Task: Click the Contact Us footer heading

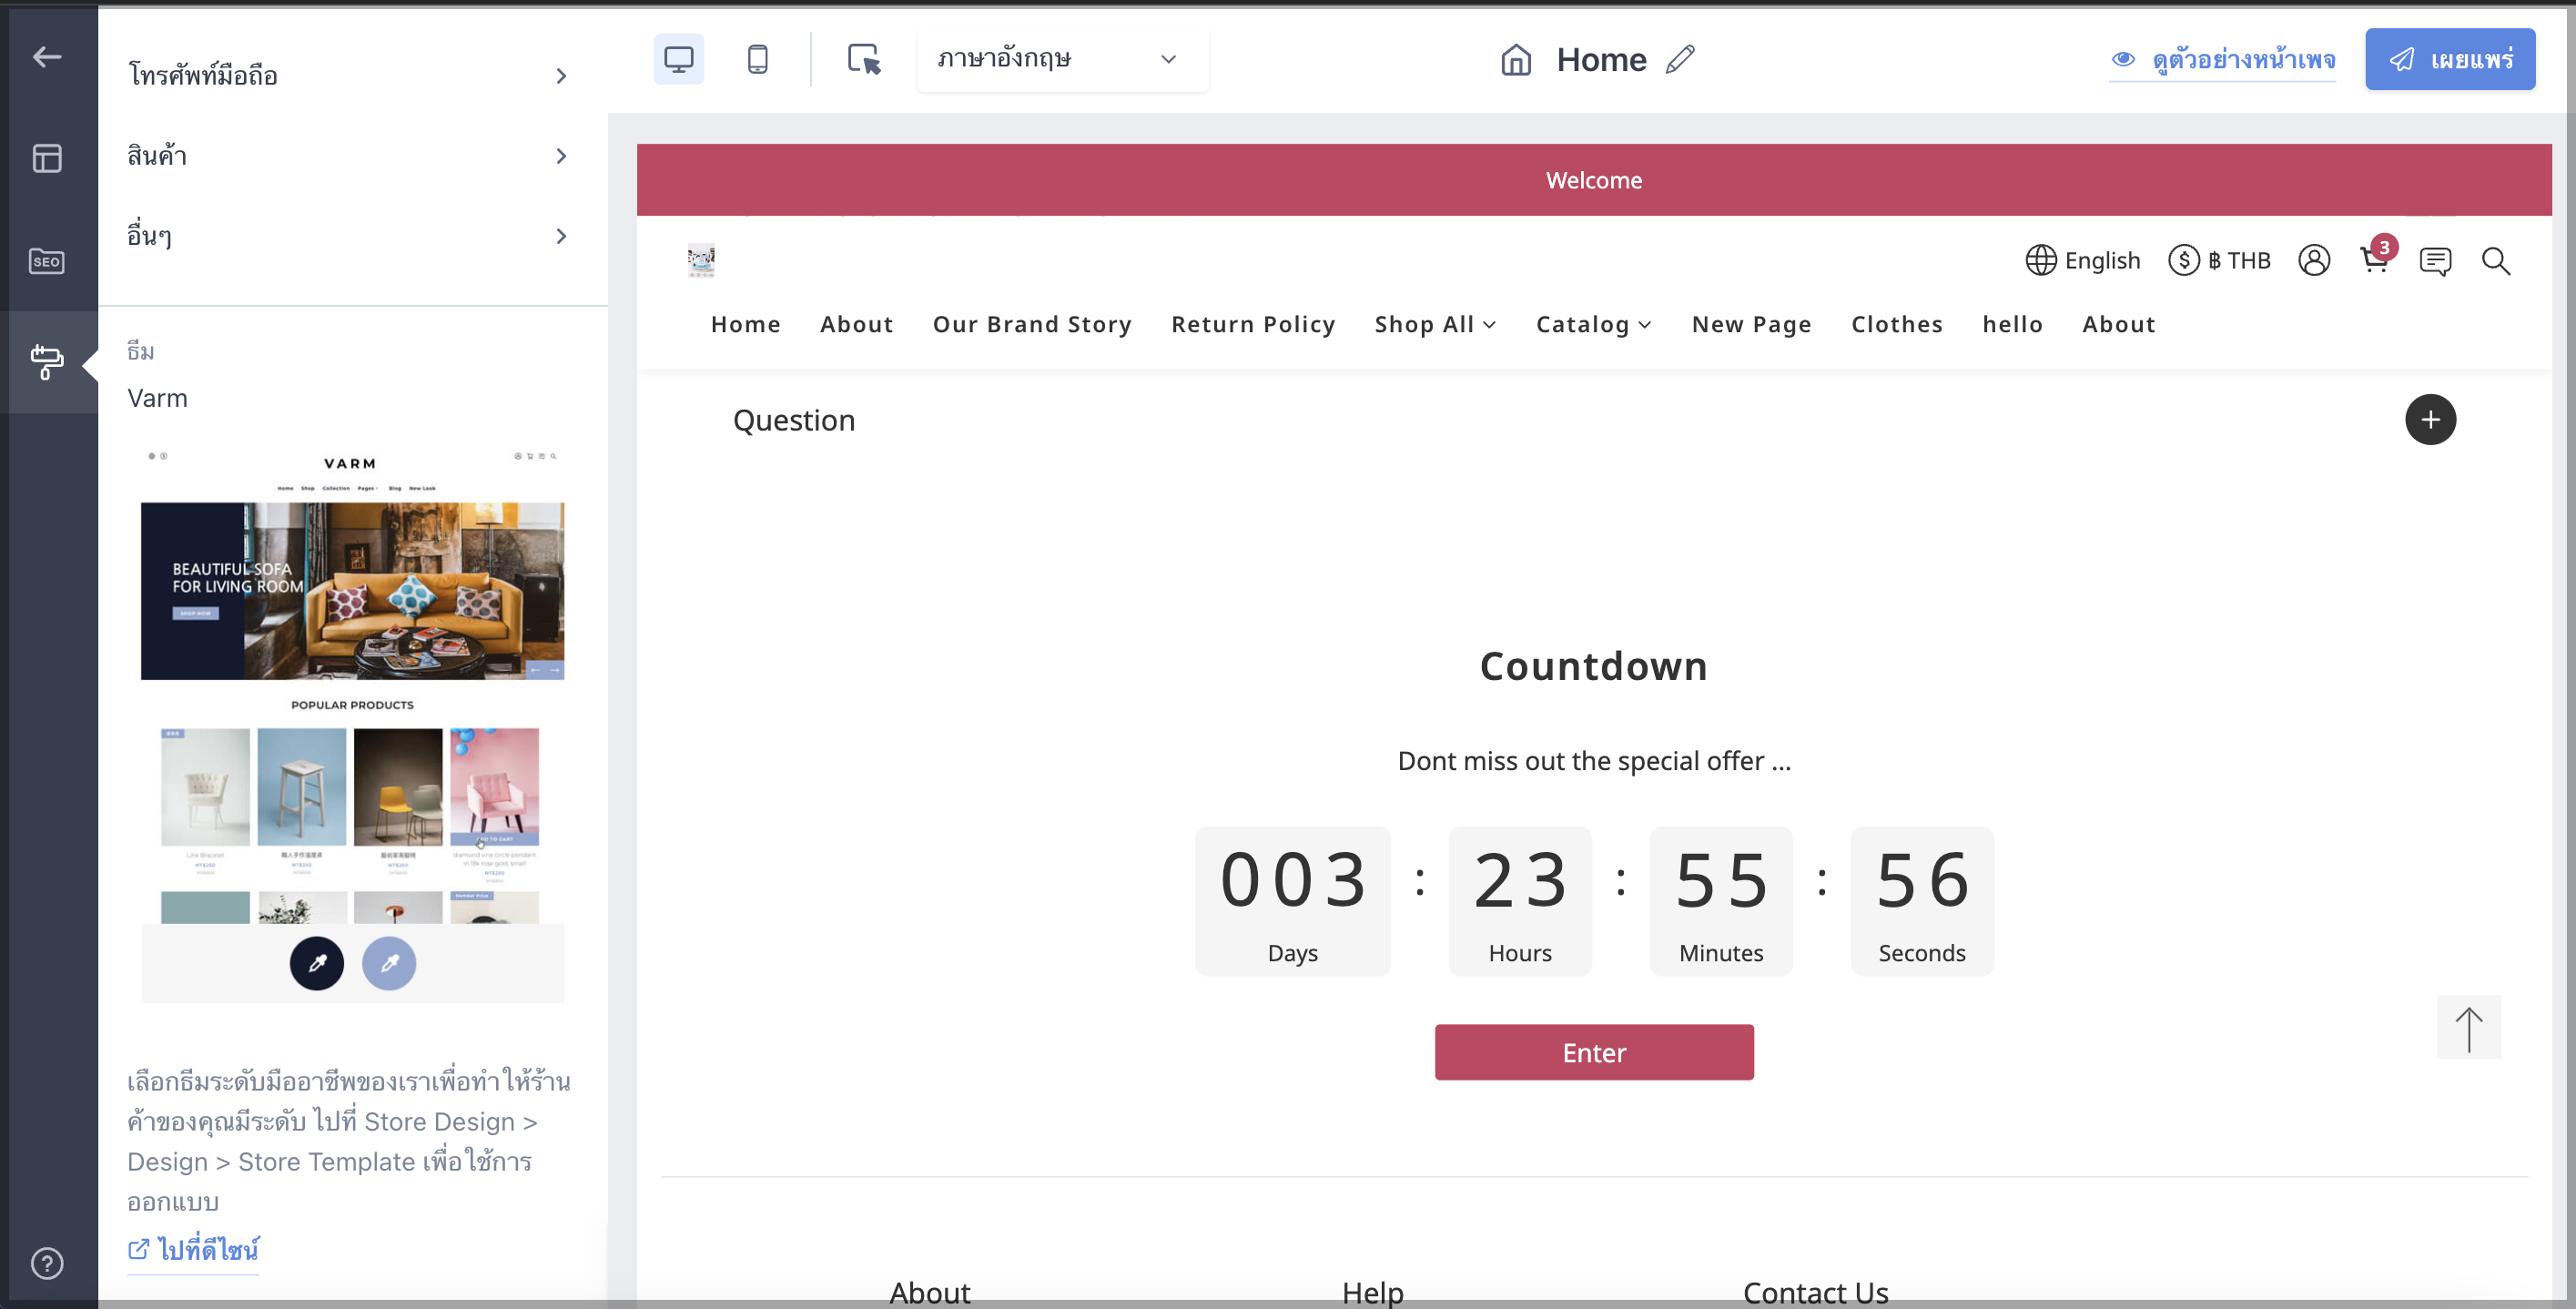Action: 1815,1292
